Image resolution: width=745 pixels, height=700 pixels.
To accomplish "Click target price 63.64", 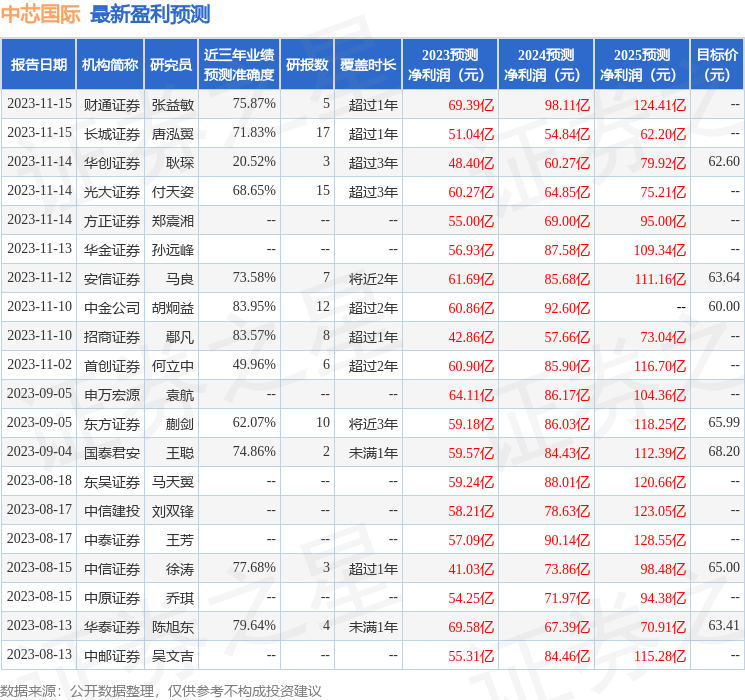I will 724,277.
